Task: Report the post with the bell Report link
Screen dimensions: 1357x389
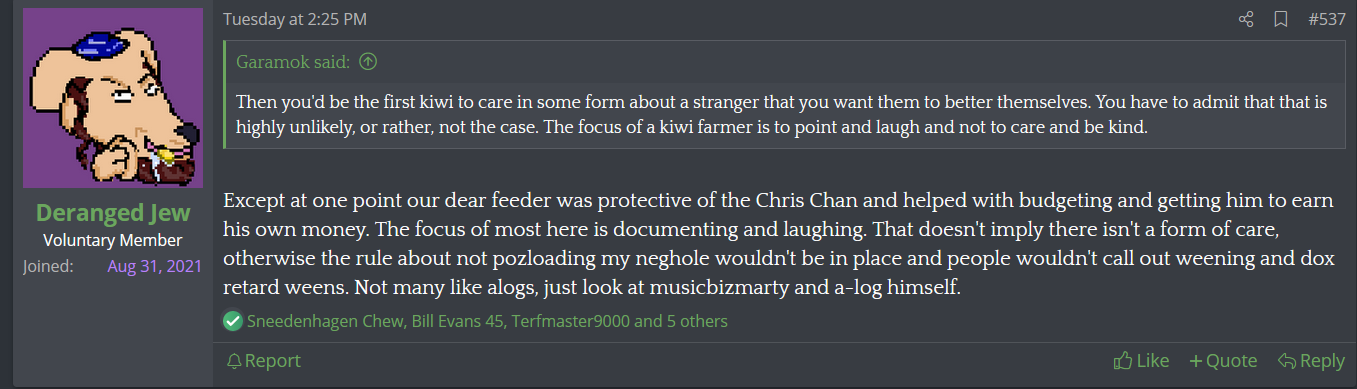Action: [x=263, y=361]
